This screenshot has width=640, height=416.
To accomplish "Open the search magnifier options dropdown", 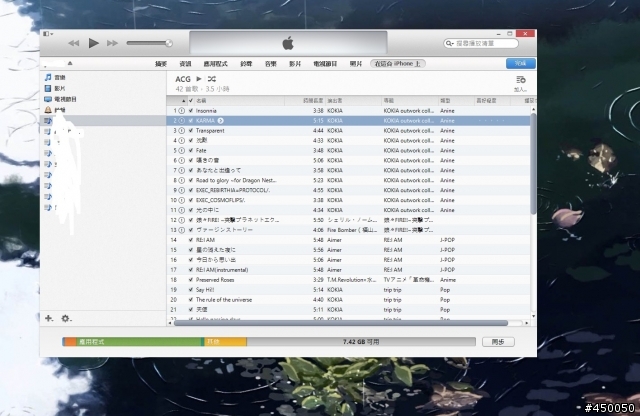I will 449,43.
